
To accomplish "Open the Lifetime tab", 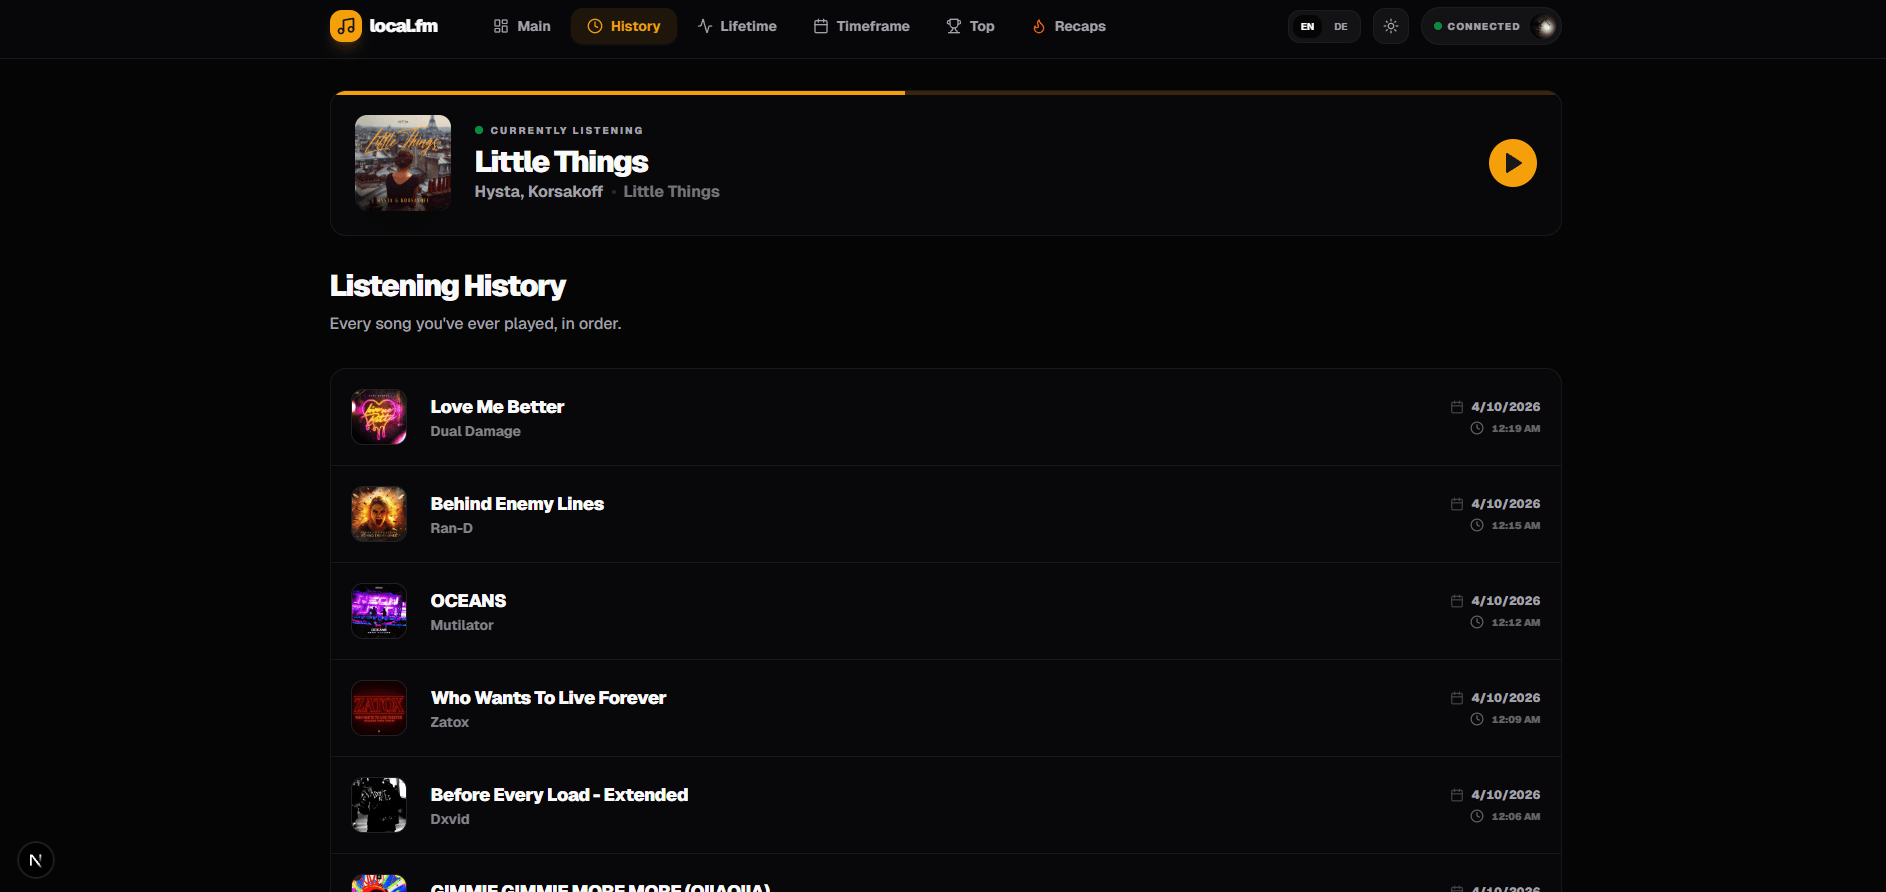I will 737,26.
